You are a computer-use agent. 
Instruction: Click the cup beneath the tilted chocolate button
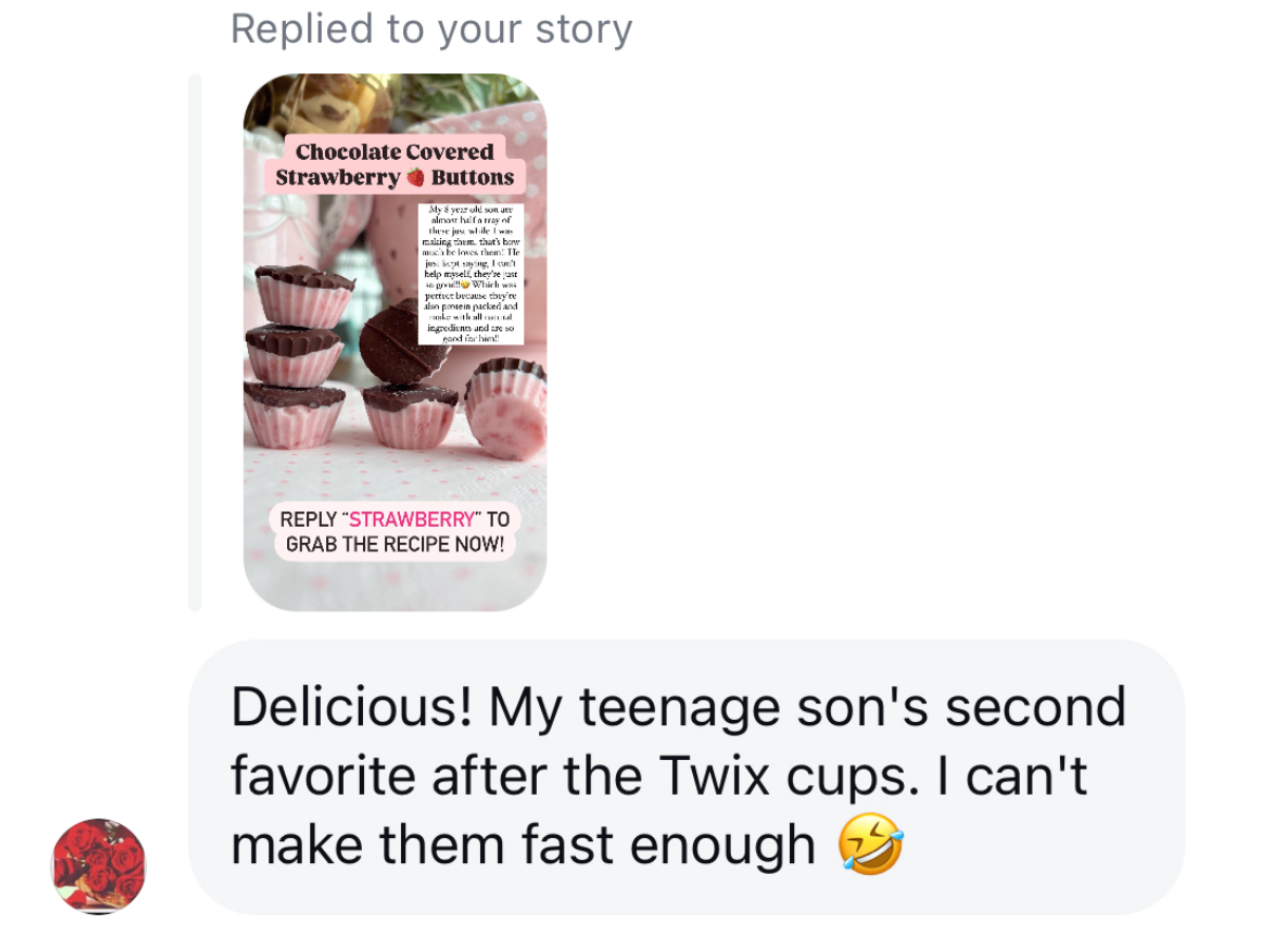coord(408,415)
